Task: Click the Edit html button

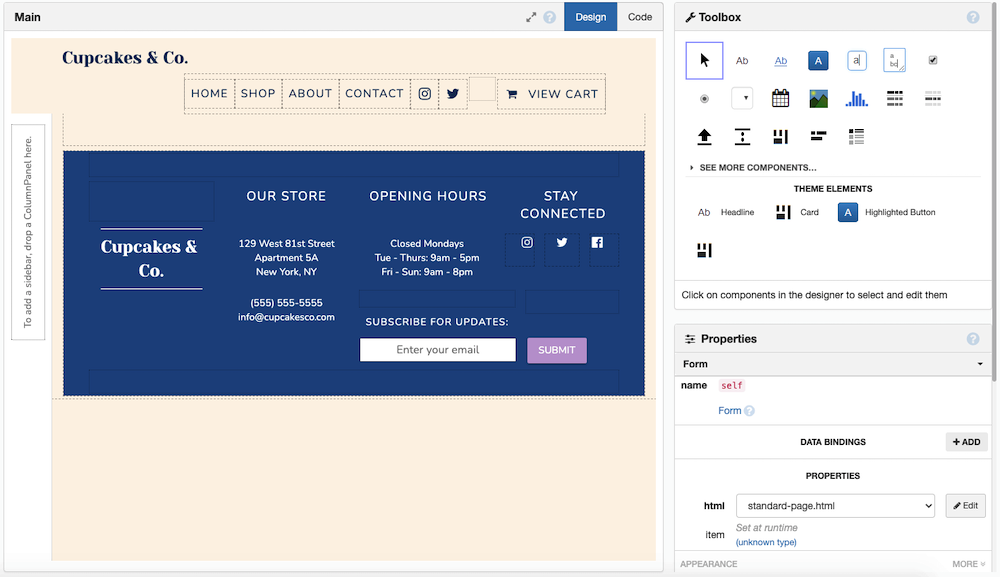Action: [966, 506]
